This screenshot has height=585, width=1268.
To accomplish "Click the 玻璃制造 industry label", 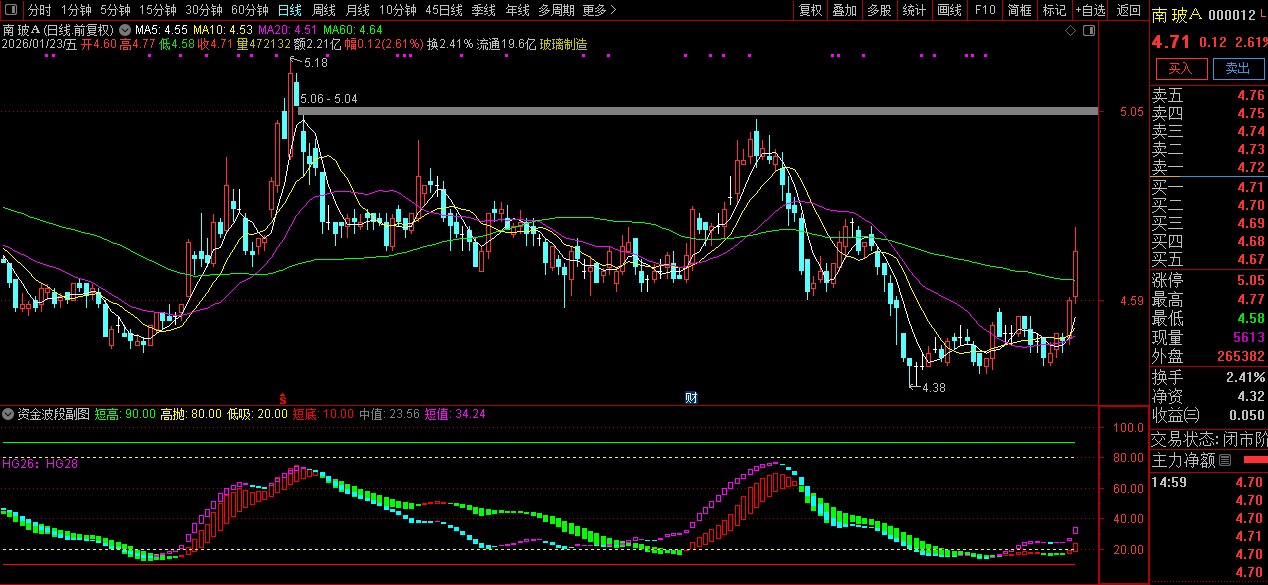I will click(563, 45).
